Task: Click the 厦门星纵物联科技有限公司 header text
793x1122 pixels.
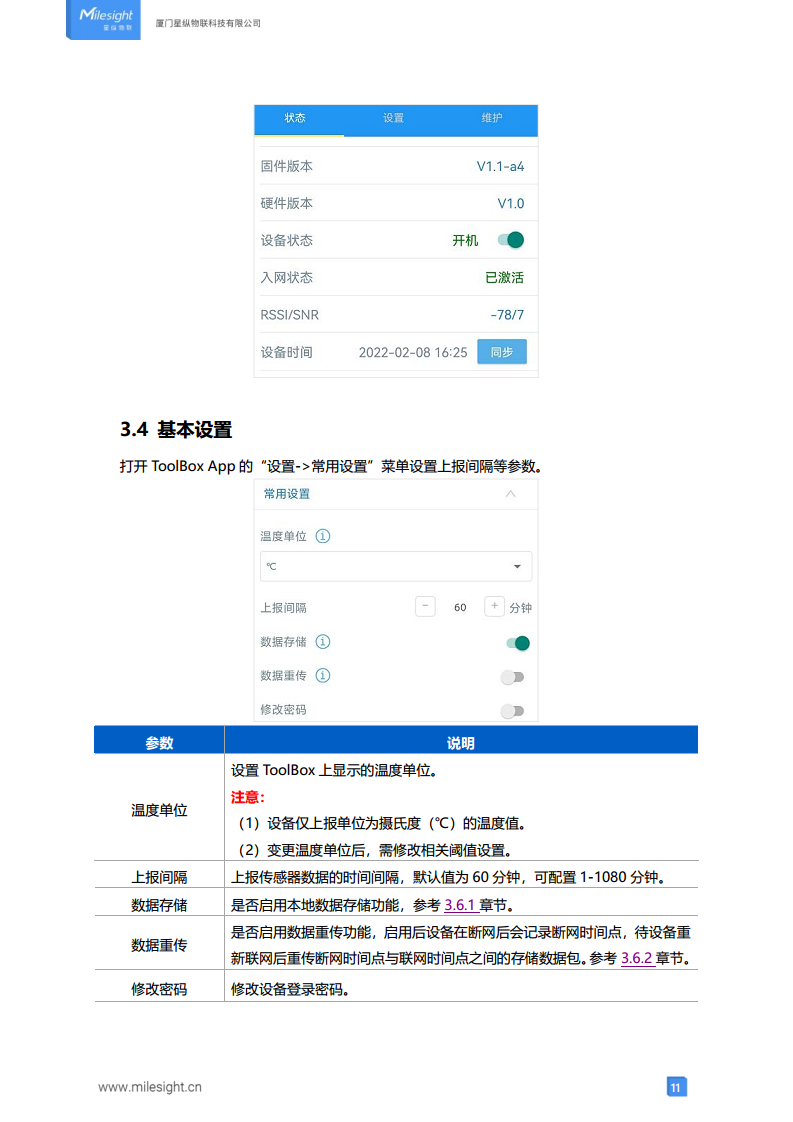Action: (x=208, y=23)
